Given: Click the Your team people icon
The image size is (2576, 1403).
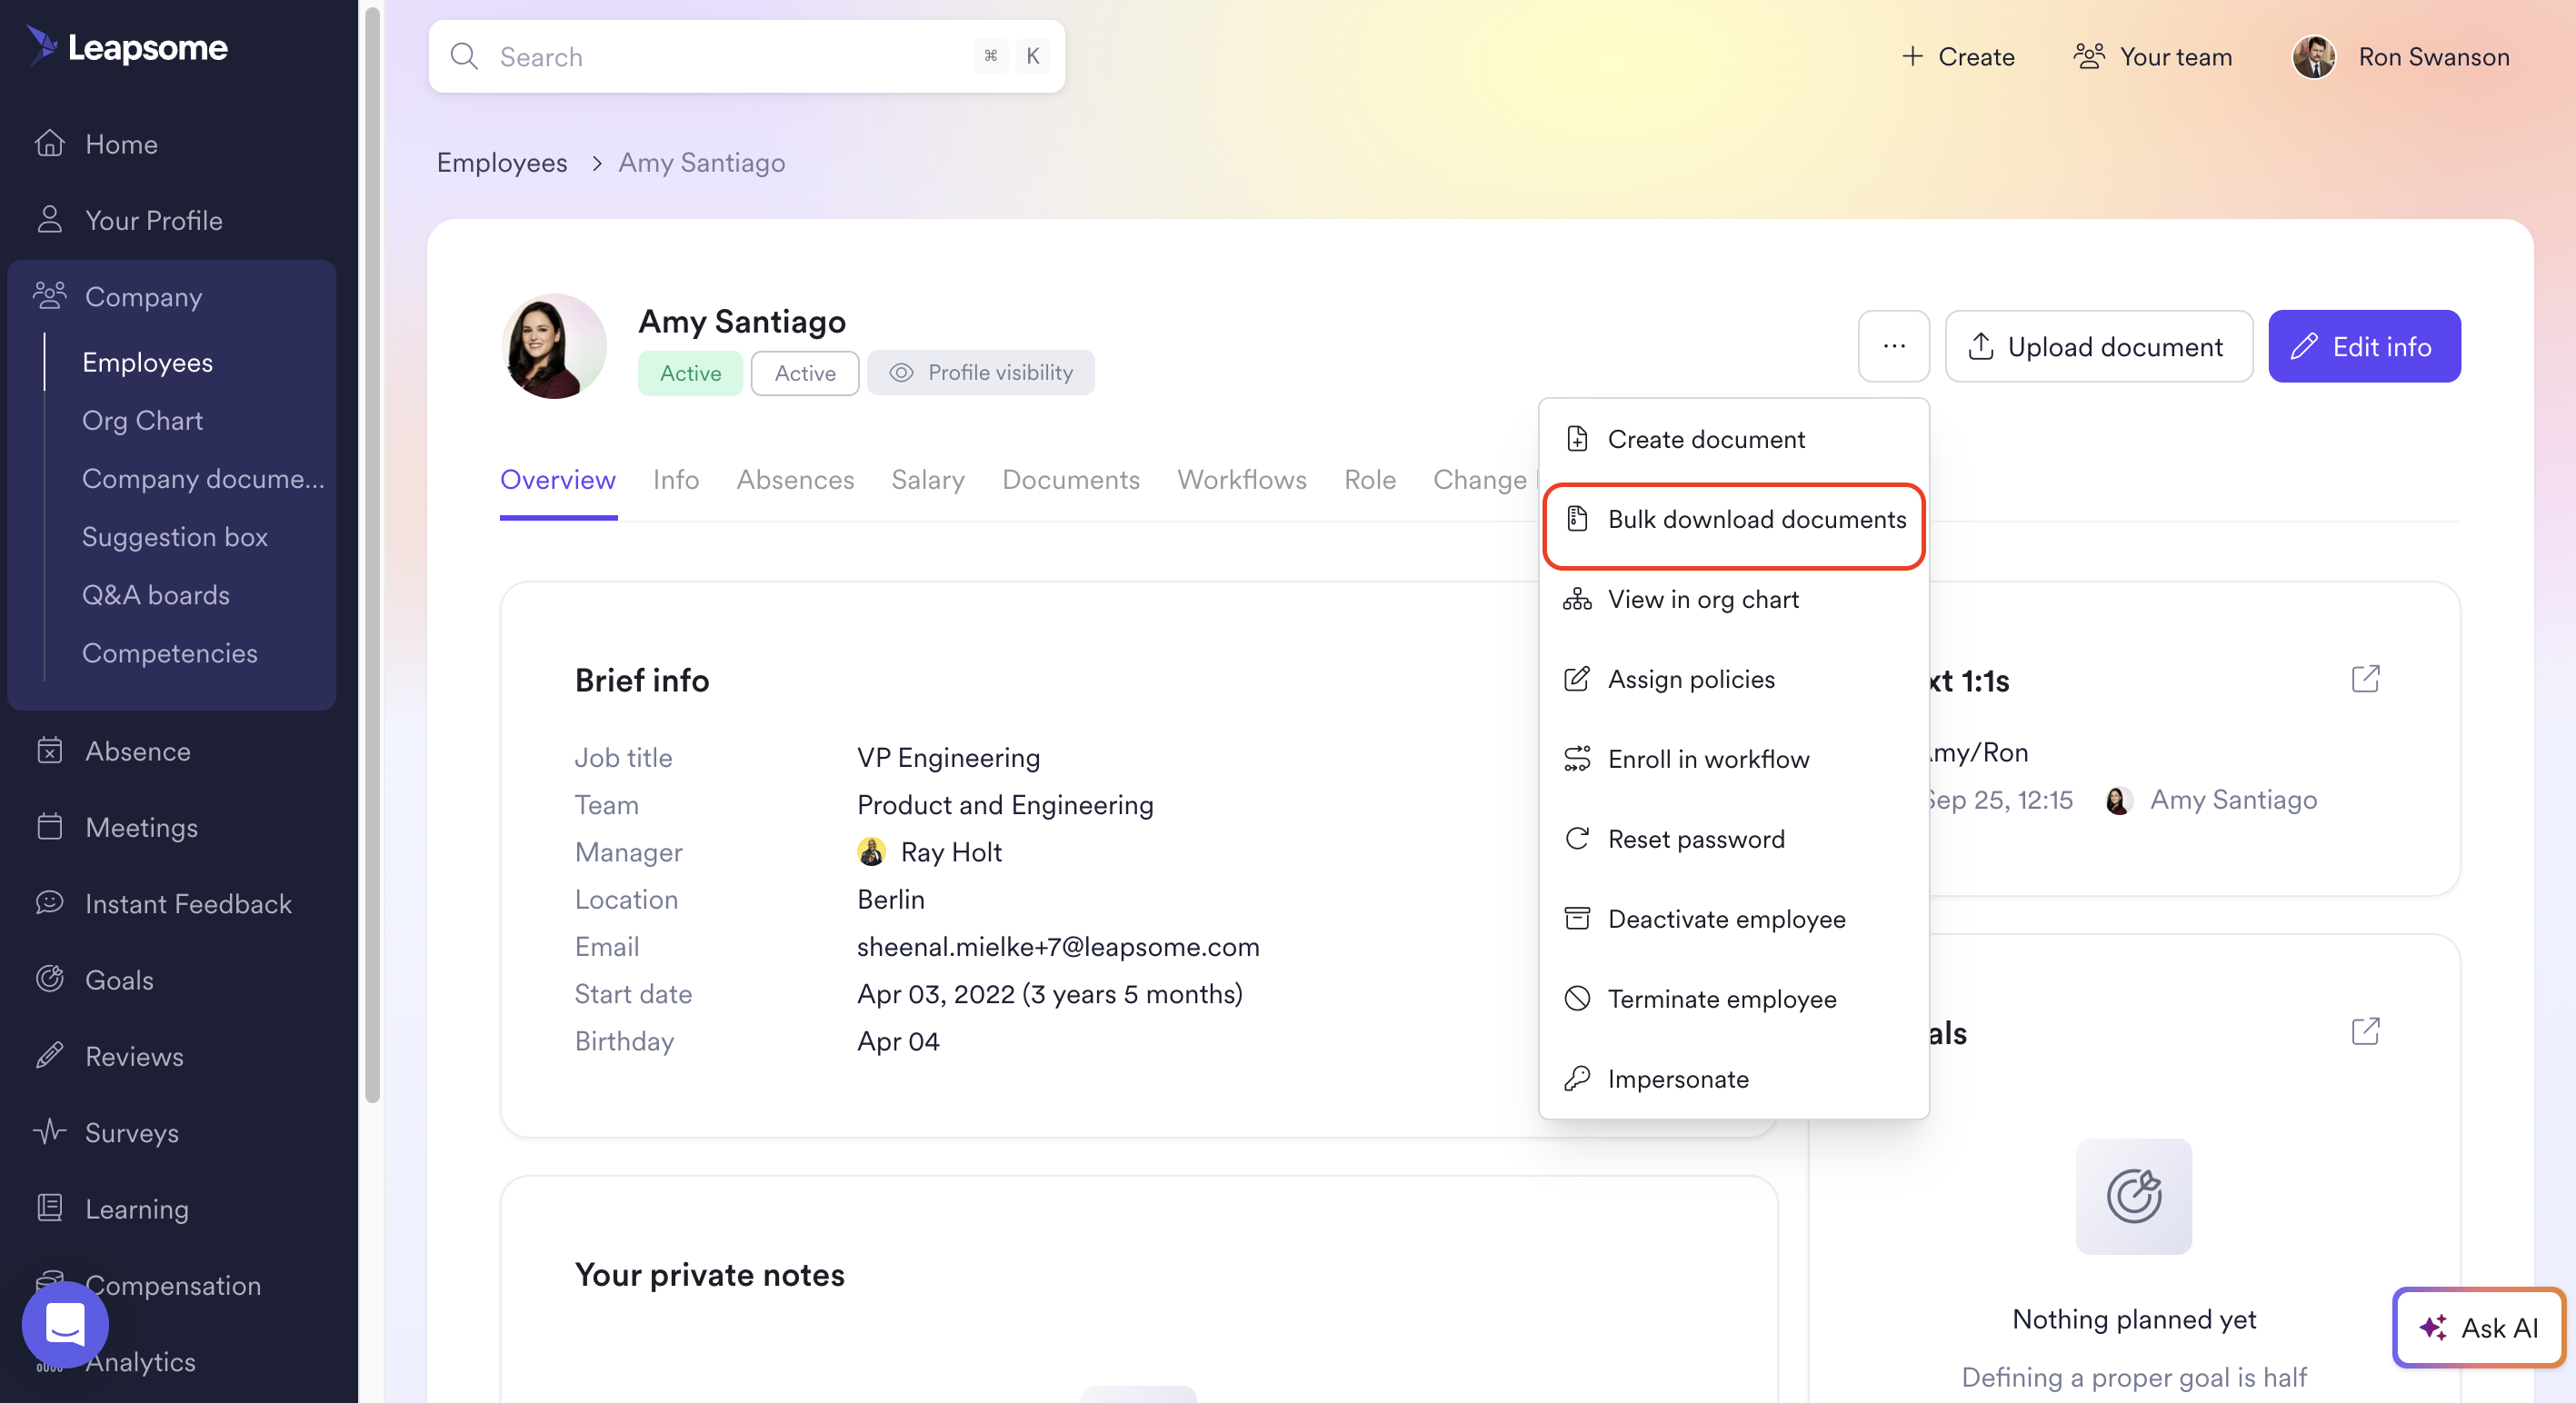Looking at the screenshot, I should tap(2089, 56).
